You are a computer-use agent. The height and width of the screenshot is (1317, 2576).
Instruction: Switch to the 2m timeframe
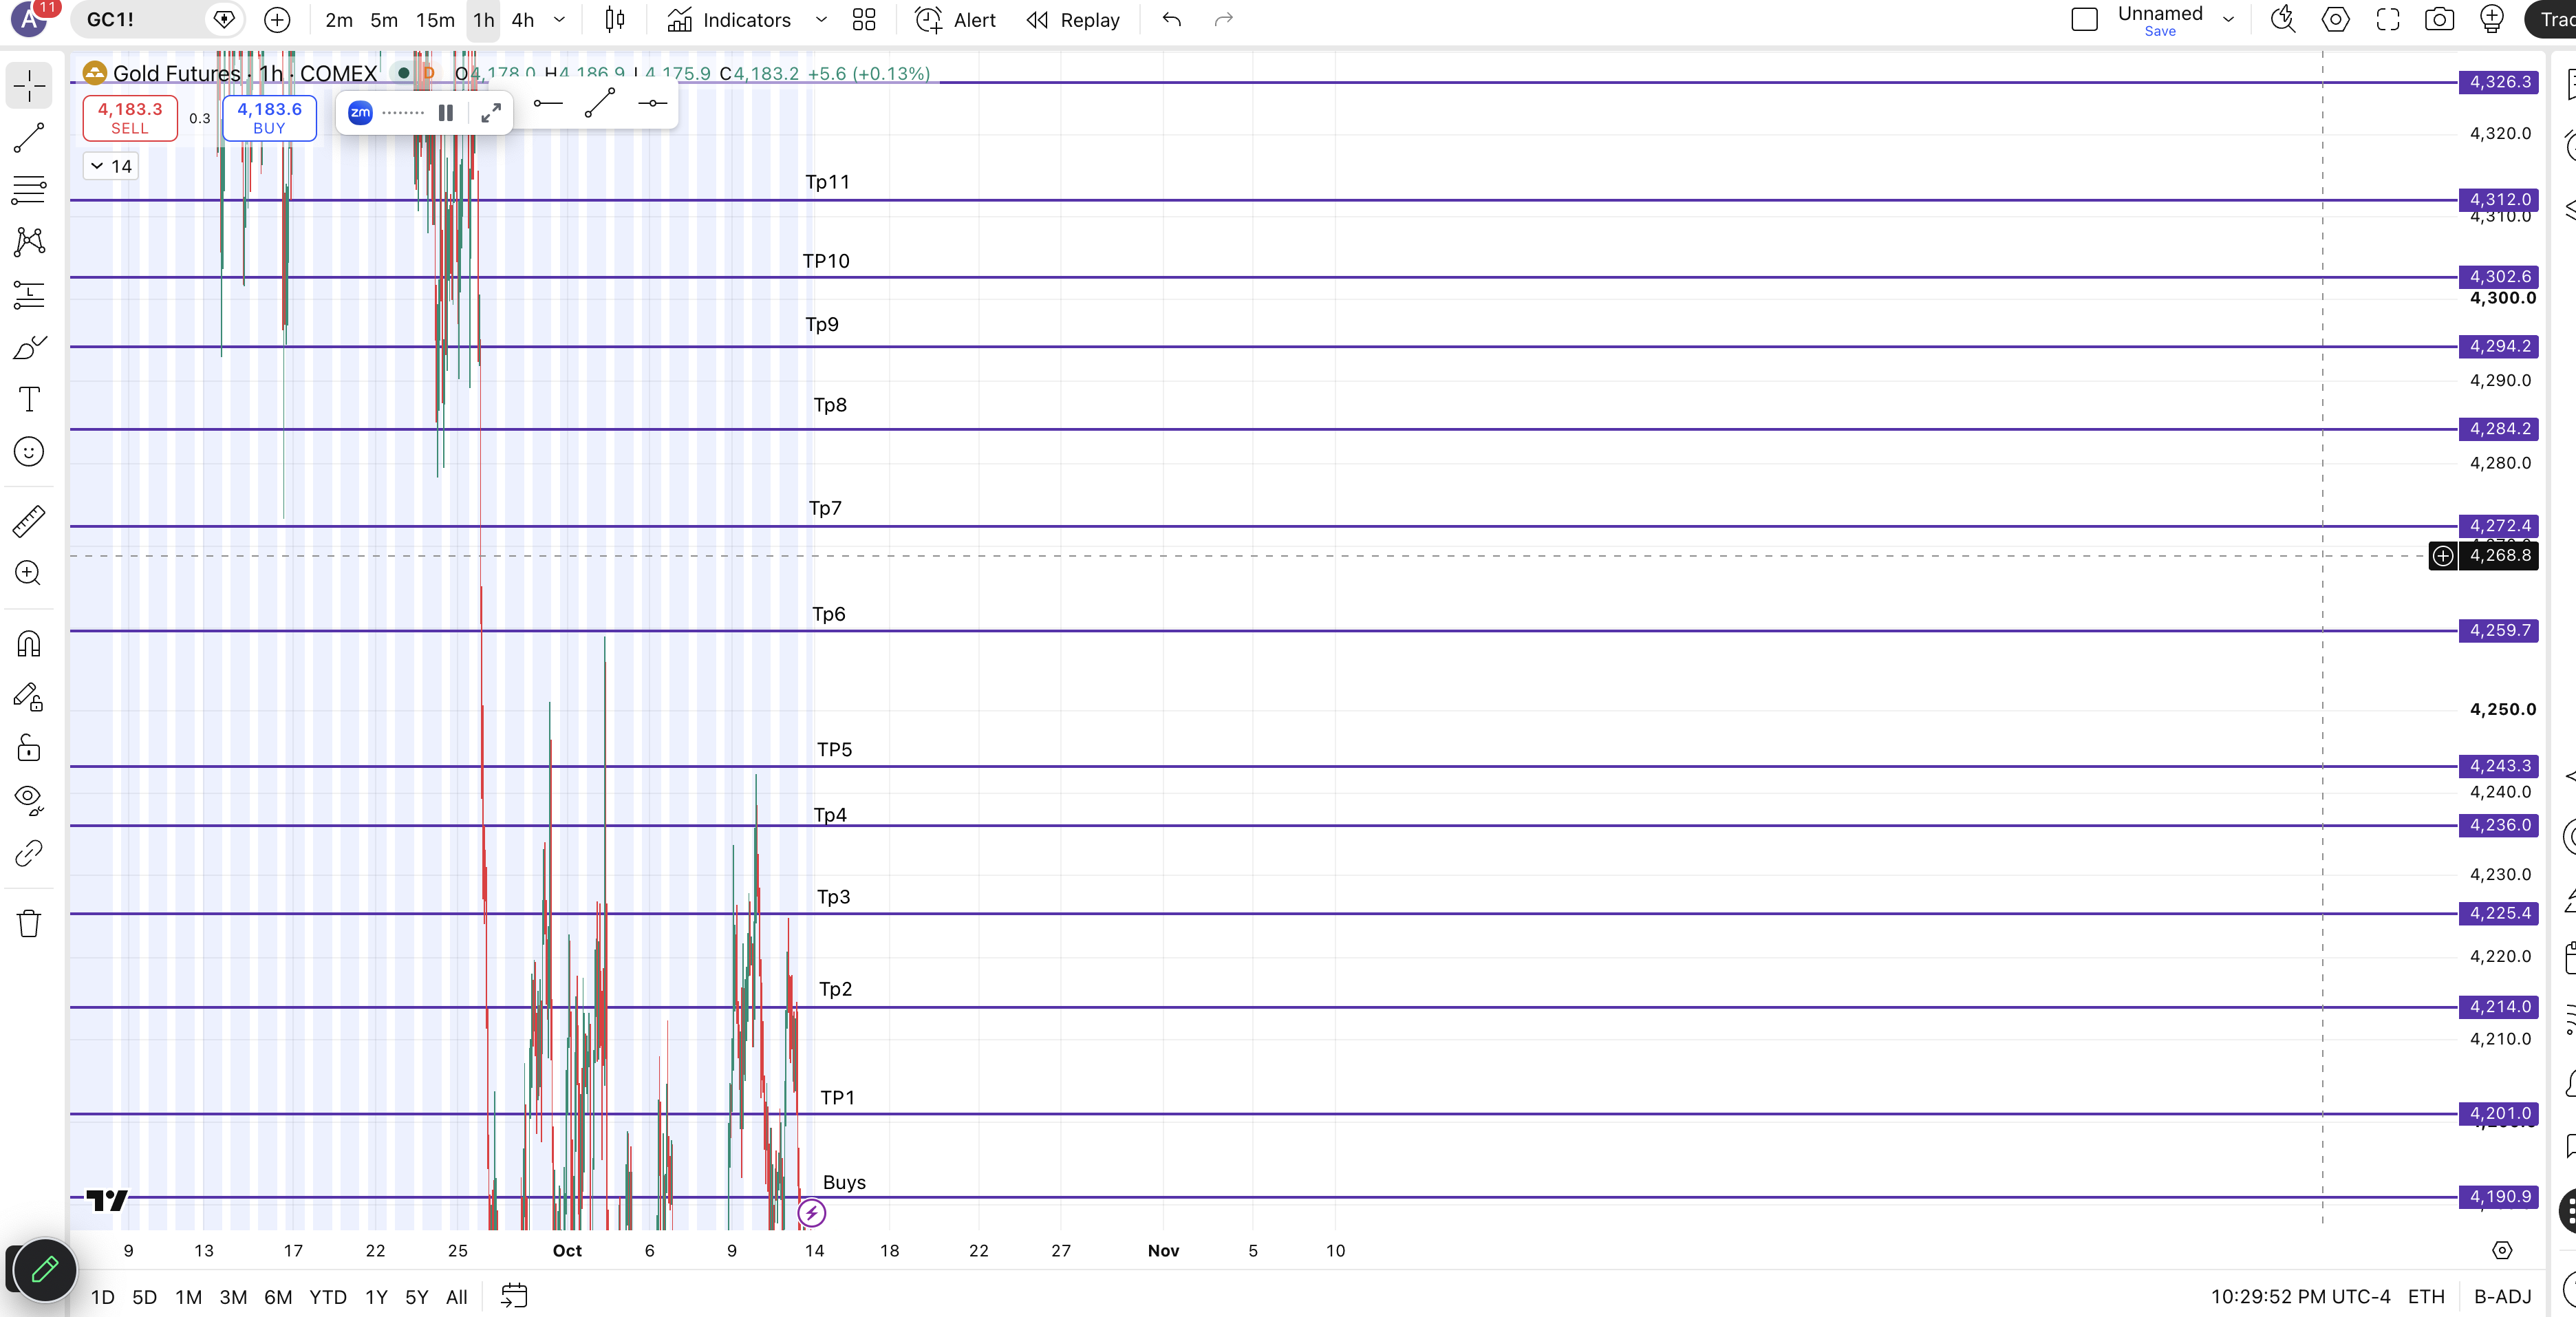pyautogui.click(x=339, y=20)
